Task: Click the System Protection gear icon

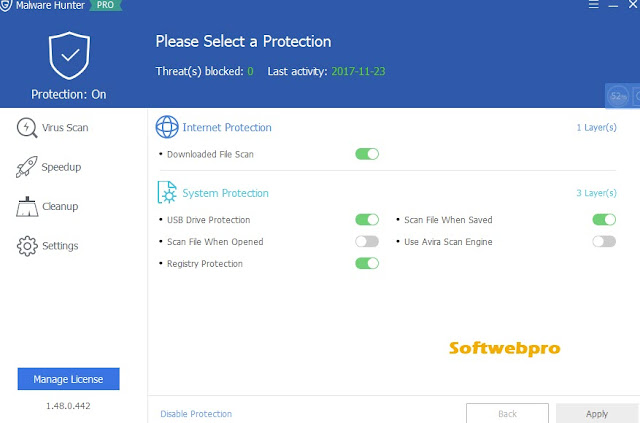Action: [167, 193]
